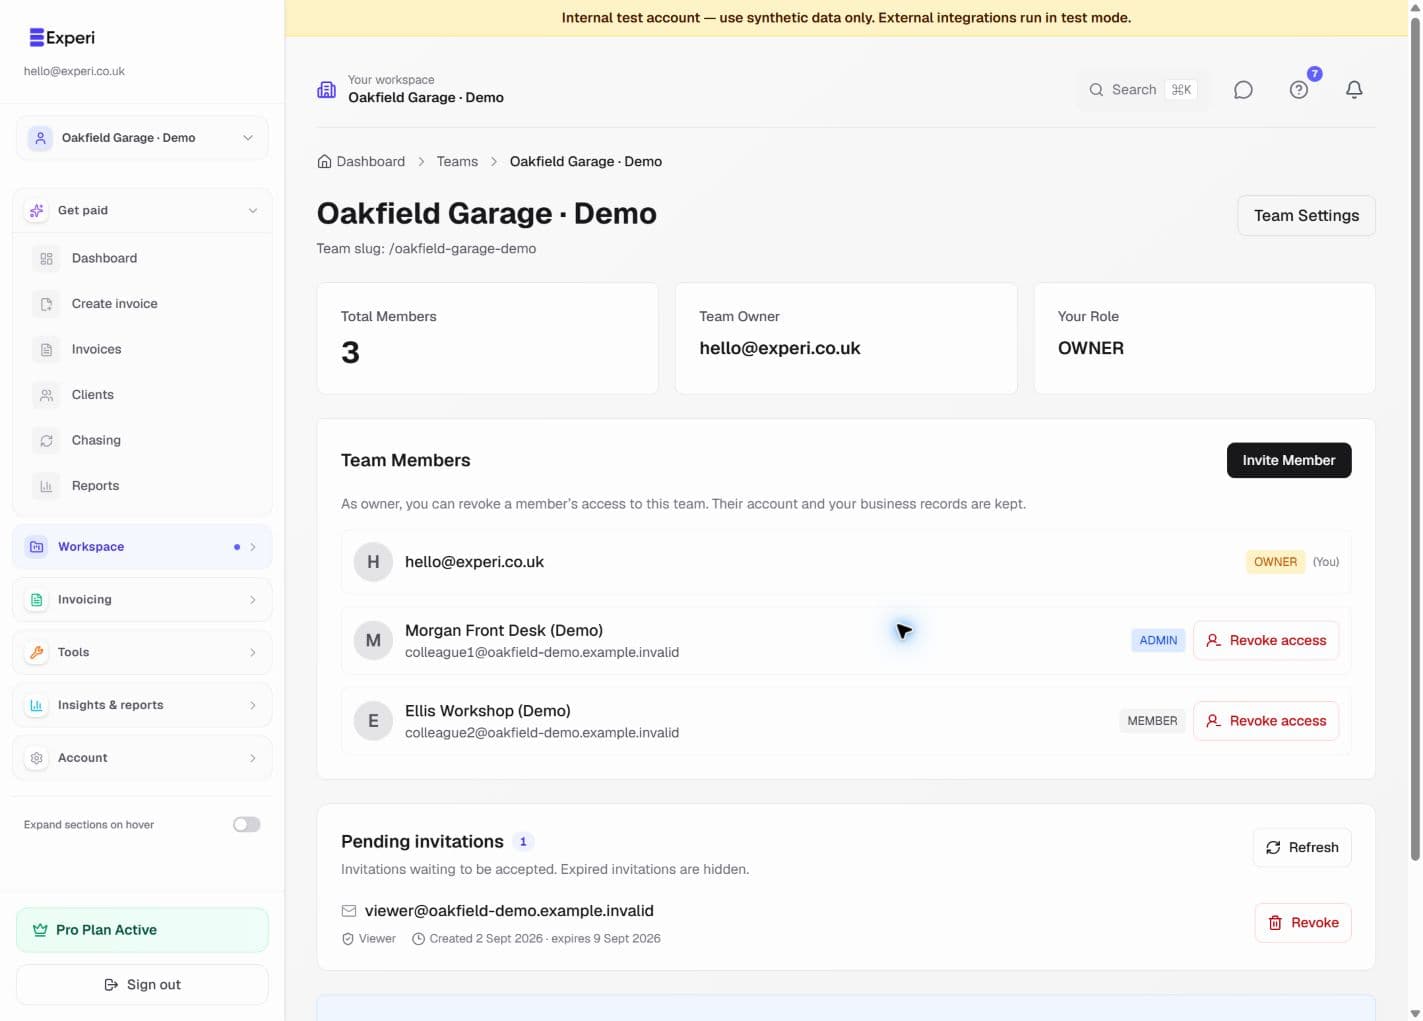Click the M avatar for Morgan Front Desk
Image resolution: width=1423 pixels, height=1021 pixels.
[373, 641]
